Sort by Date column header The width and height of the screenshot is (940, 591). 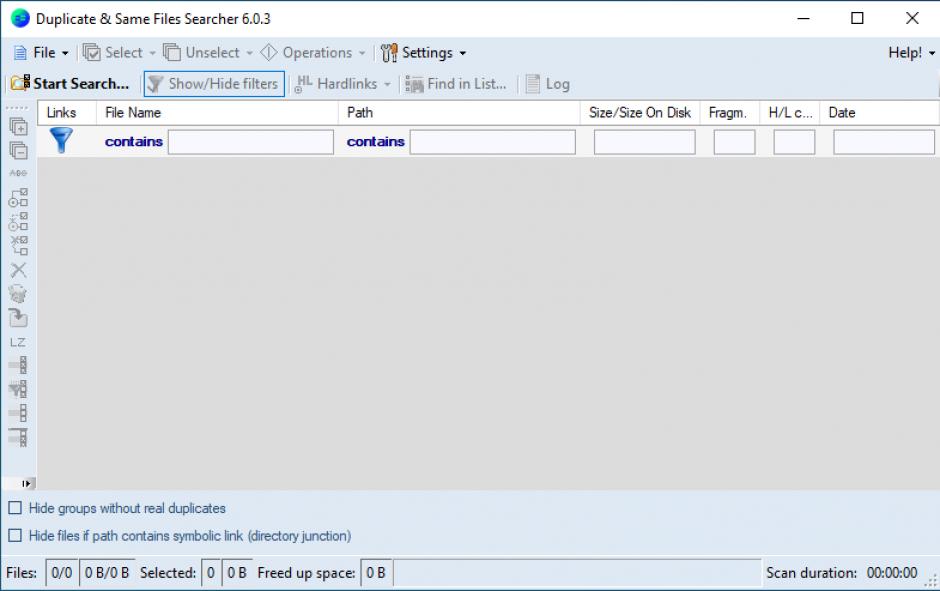[879, 113]
